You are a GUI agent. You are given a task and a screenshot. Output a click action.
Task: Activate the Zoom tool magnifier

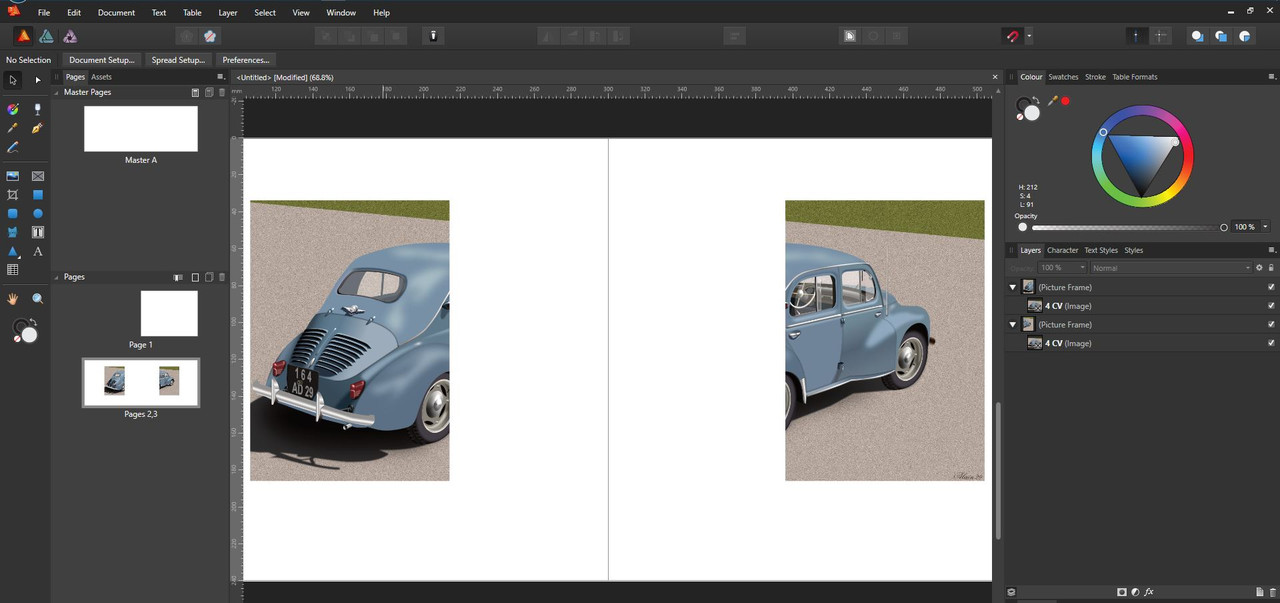pyautogui.click(x=38, y=299)
